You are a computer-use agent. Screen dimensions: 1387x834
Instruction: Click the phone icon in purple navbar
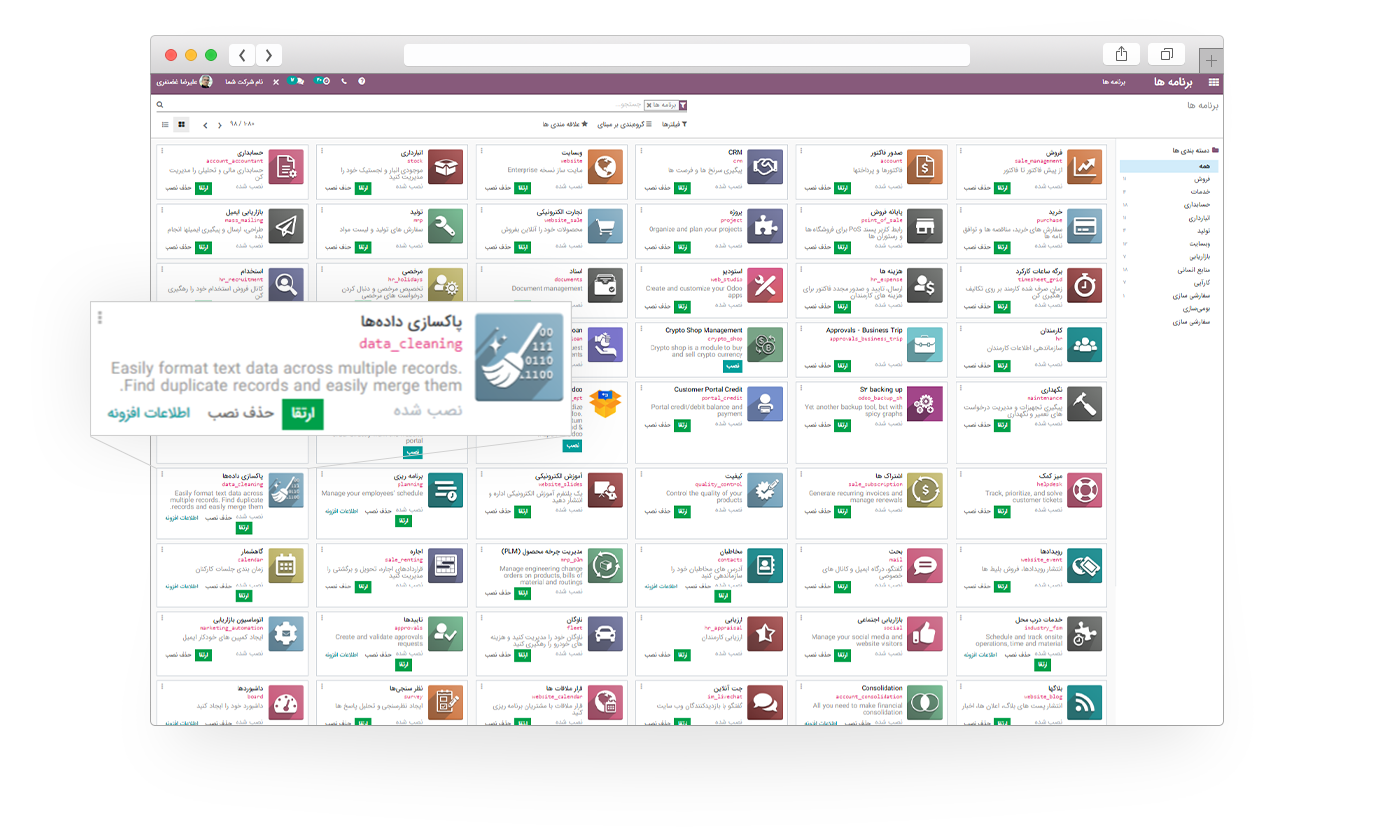click(344, 81)
